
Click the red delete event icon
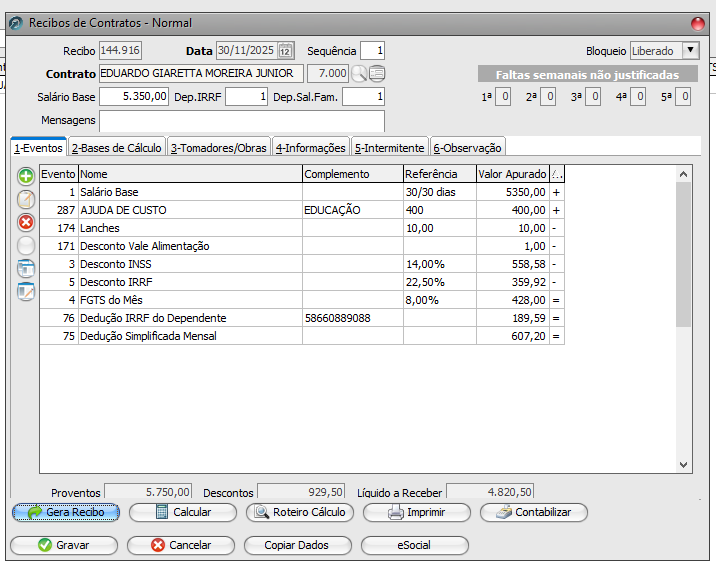click(x=26, y=222)
